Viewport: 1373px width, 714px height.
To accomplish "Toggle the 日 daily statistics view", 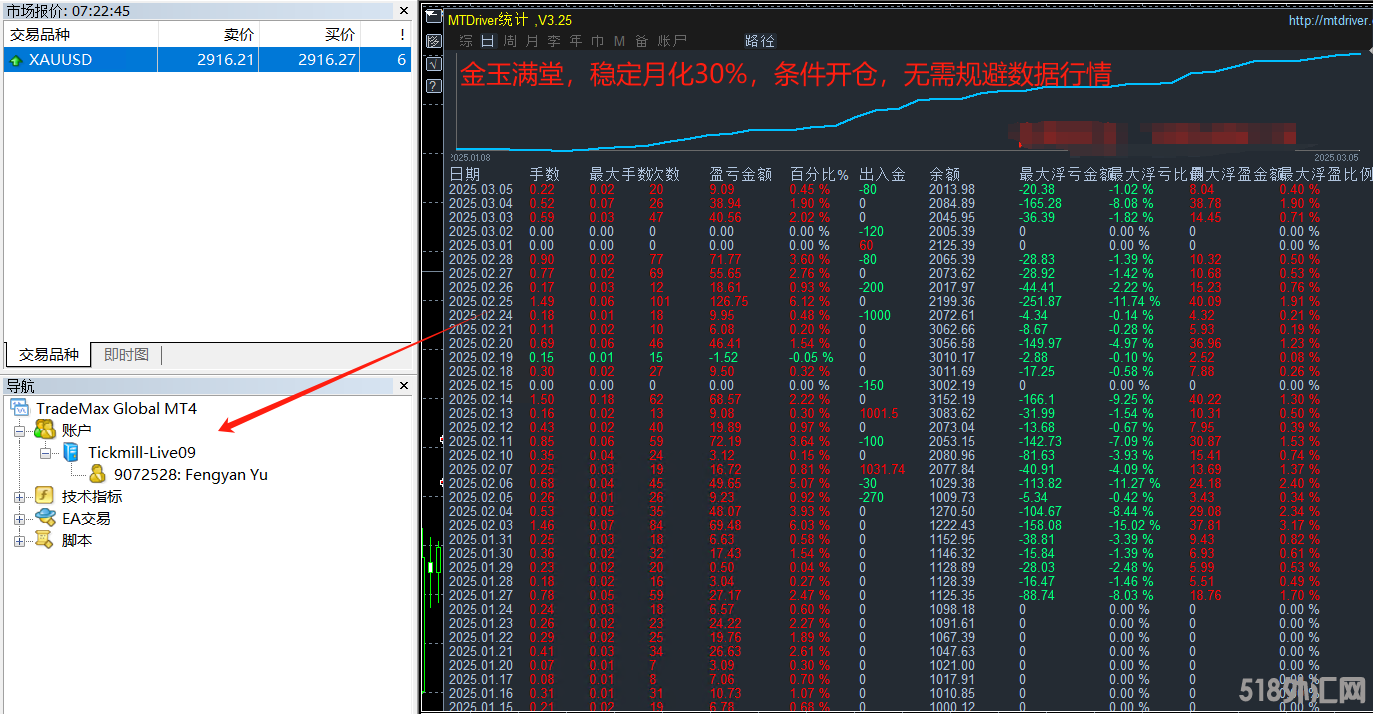I will click(x=487, y=41).
